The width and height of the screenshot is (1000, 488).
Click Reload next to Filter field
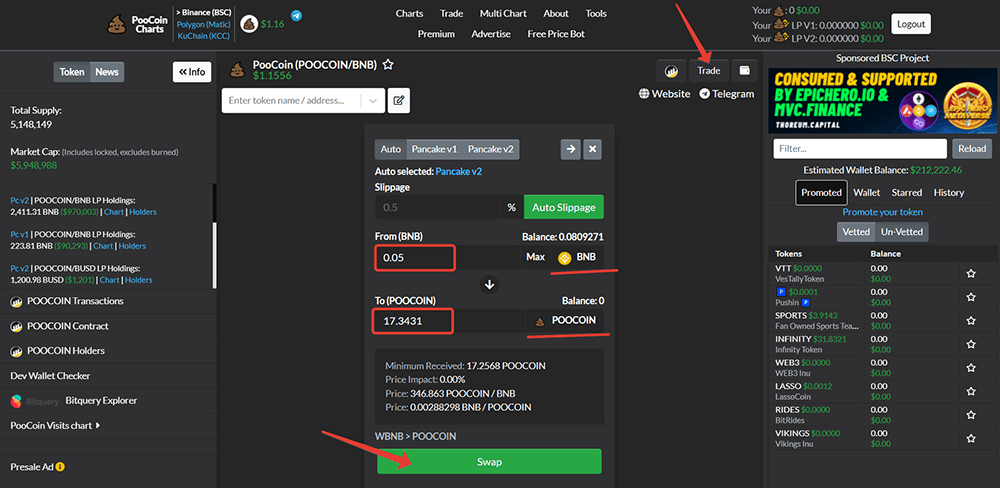(973, 149)
